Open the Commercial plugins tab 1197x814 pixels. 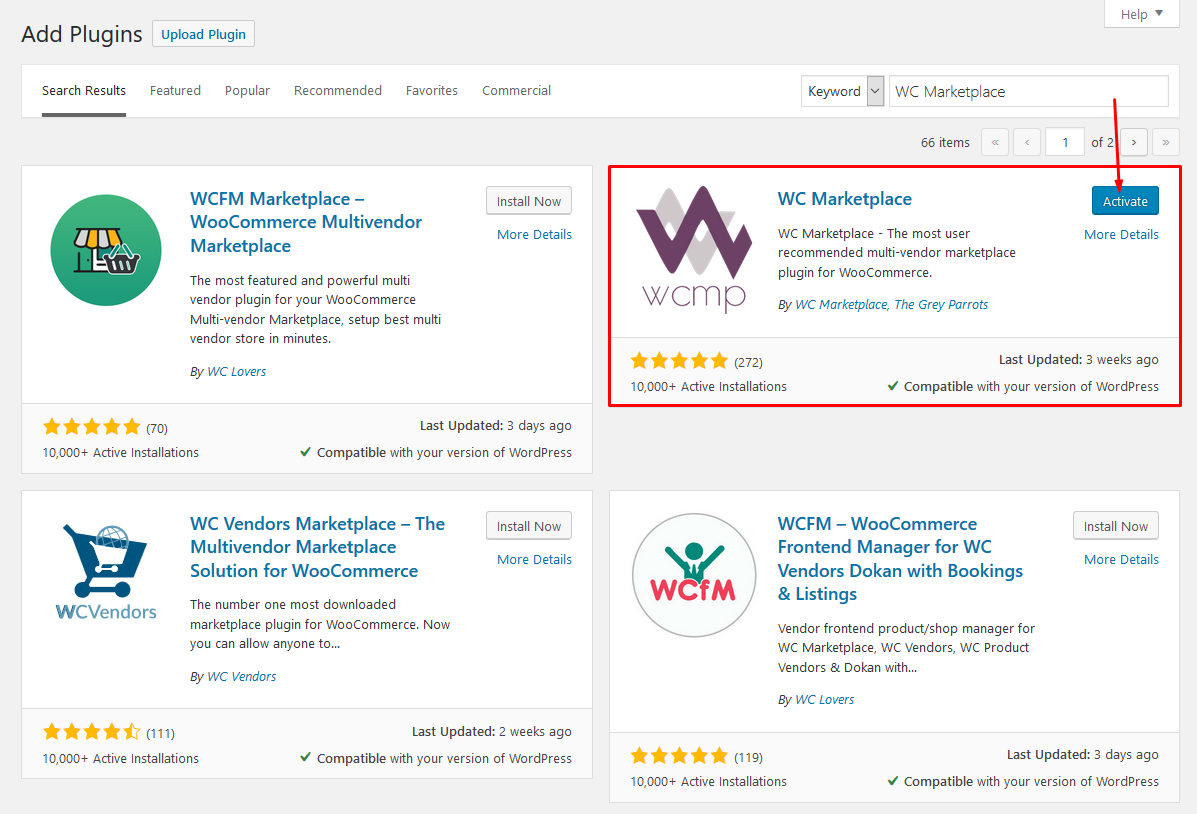[x=516, y=91]
